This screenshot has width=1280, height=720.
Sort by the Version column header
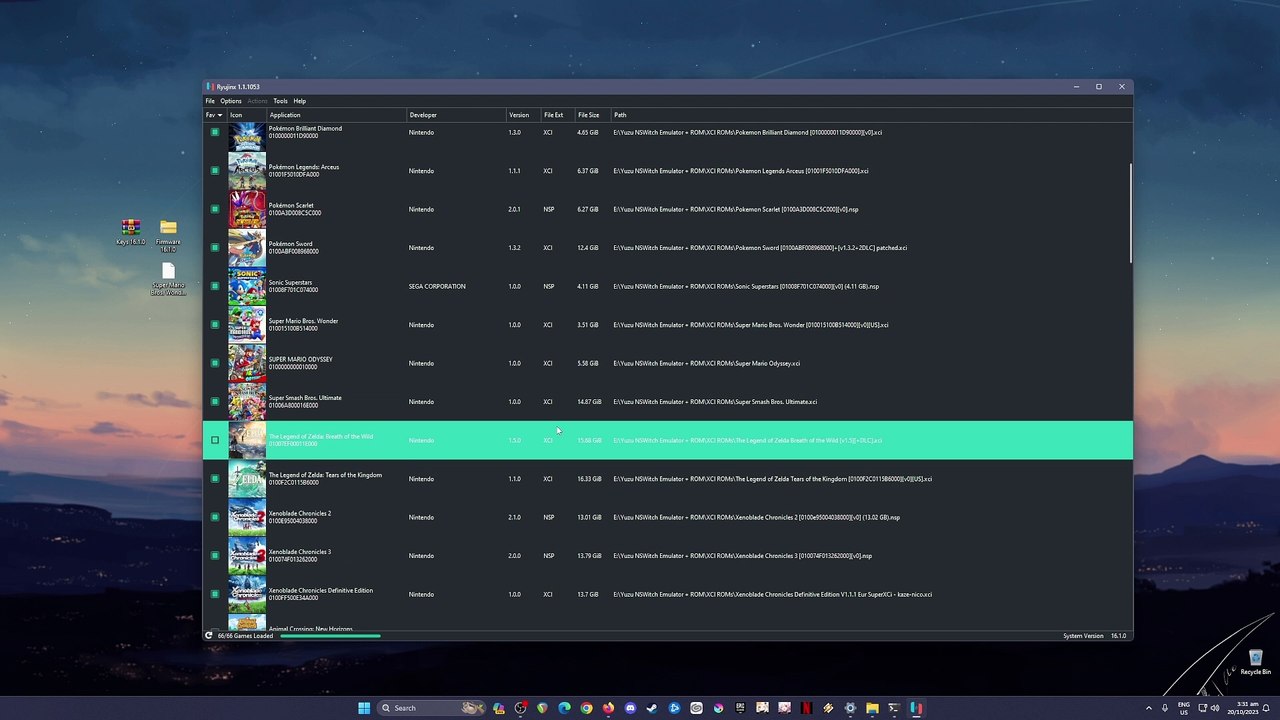click(x=523, y=115)
